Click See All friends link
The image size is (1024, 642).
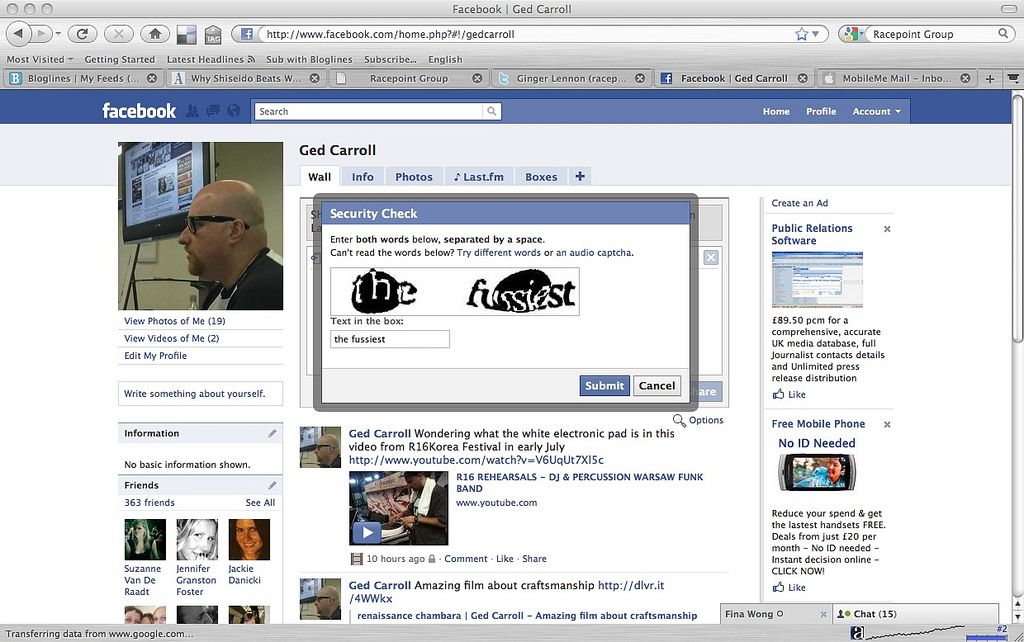point(260,503)
